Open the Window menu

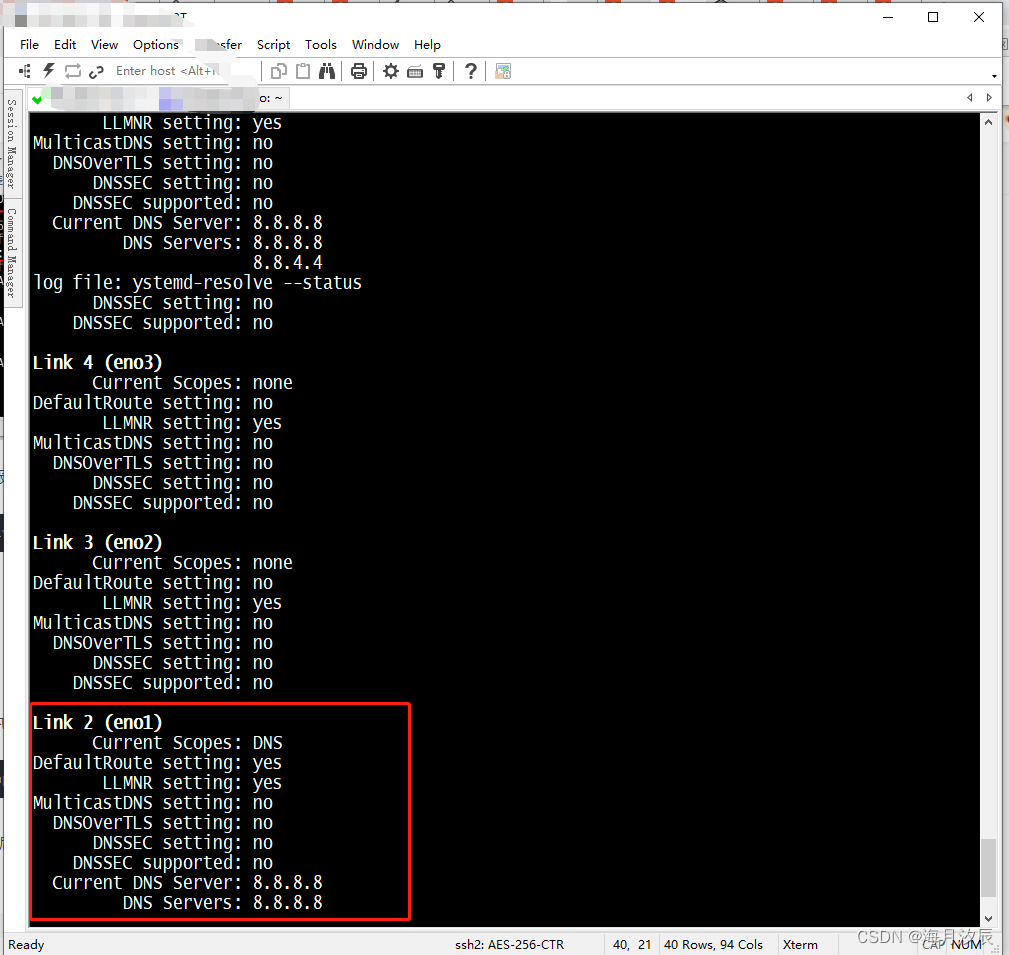pyautogui.click(x=375, y=44)
